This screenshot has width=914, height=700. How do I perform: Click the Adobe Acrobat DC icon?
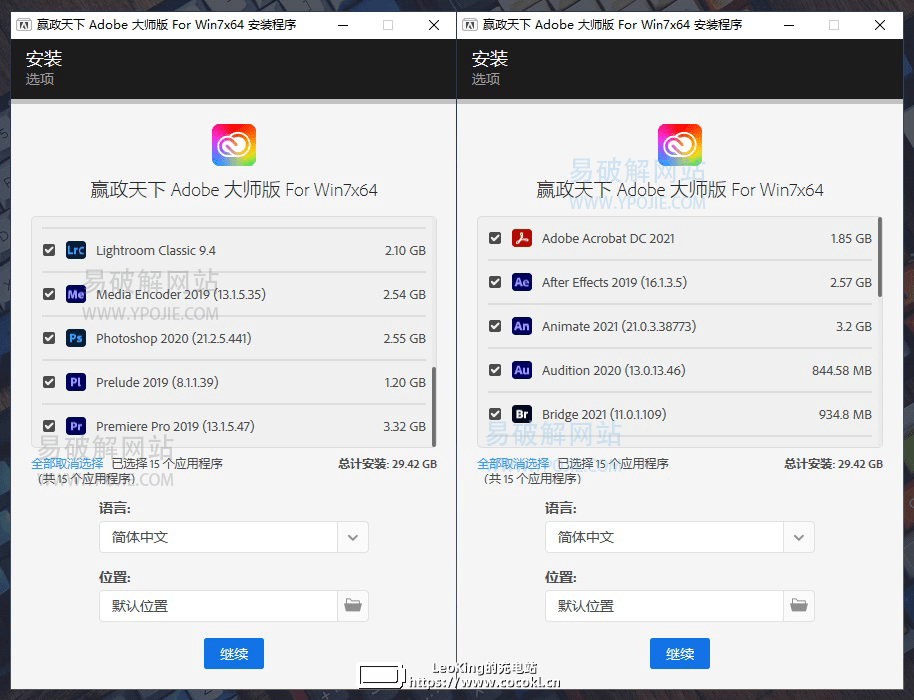[522, 238]
